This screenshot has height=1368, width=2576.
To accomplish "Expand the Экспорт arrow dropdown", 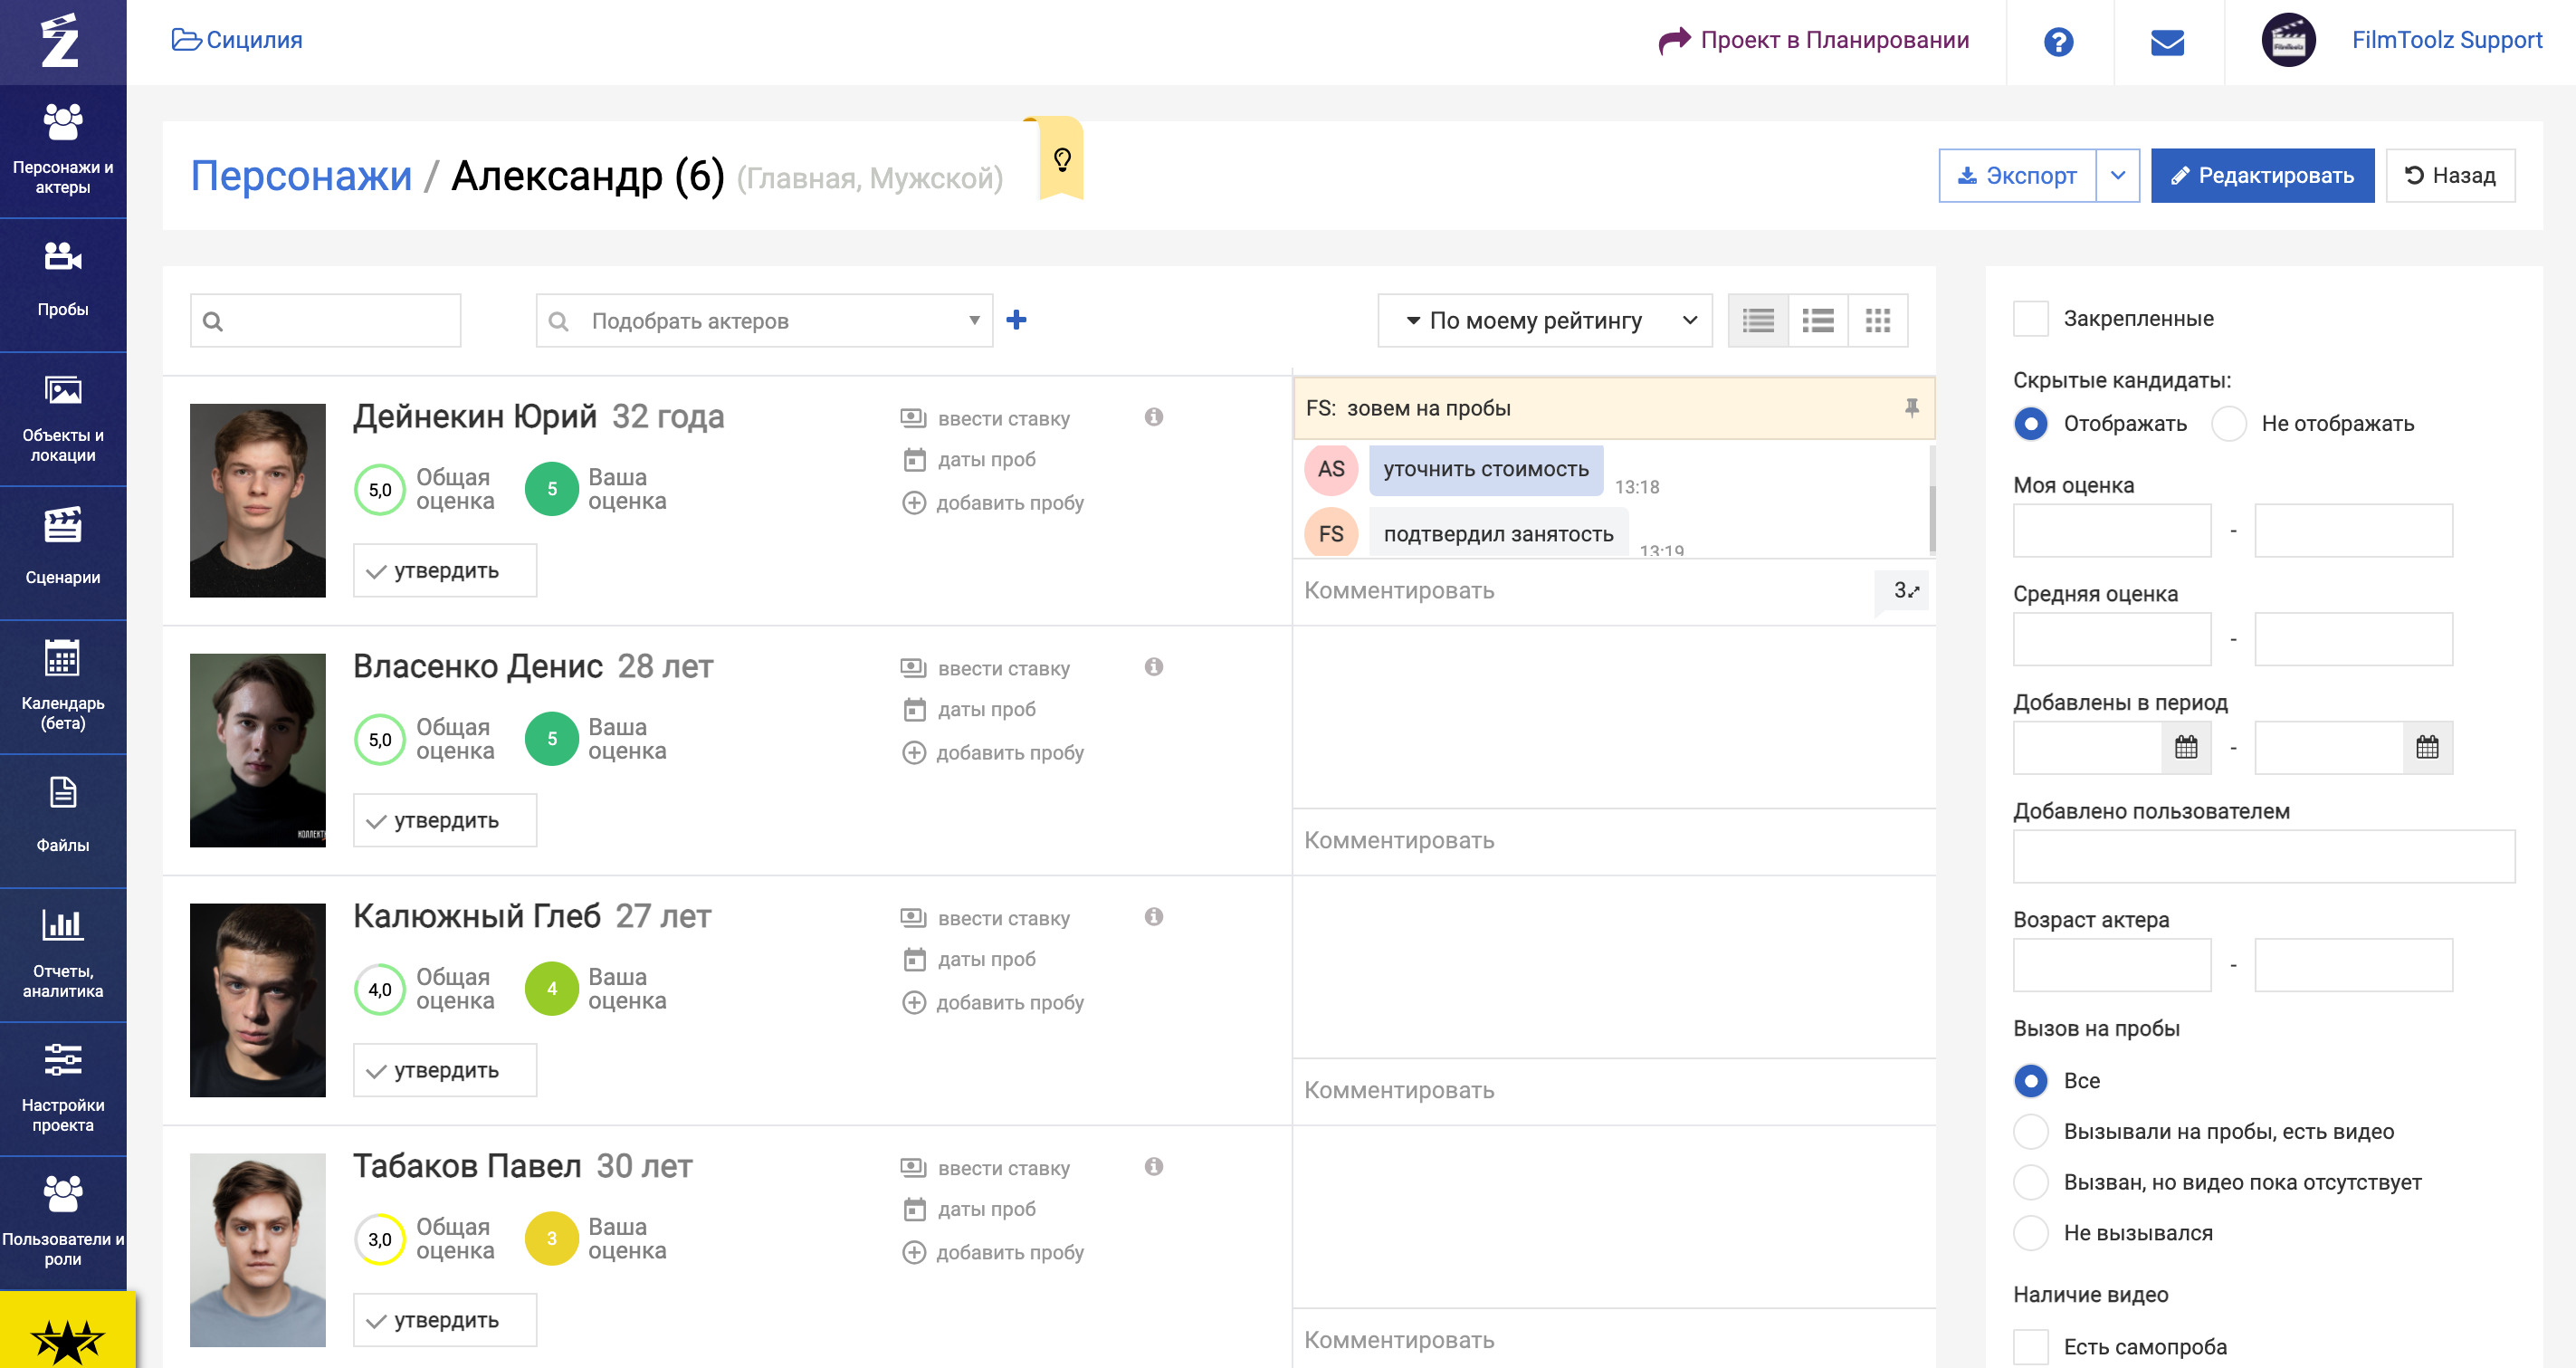I will pyautogui.click(x=2117, y=176).
